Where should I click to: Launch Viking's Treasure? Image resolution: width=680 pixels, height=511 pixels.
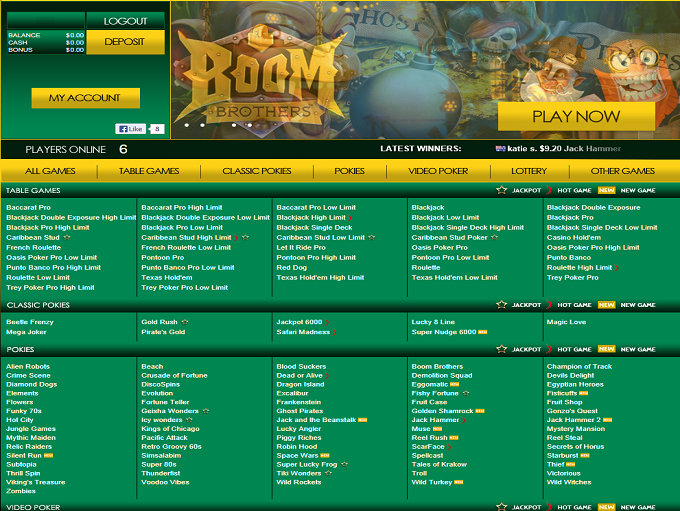point(36,482)
